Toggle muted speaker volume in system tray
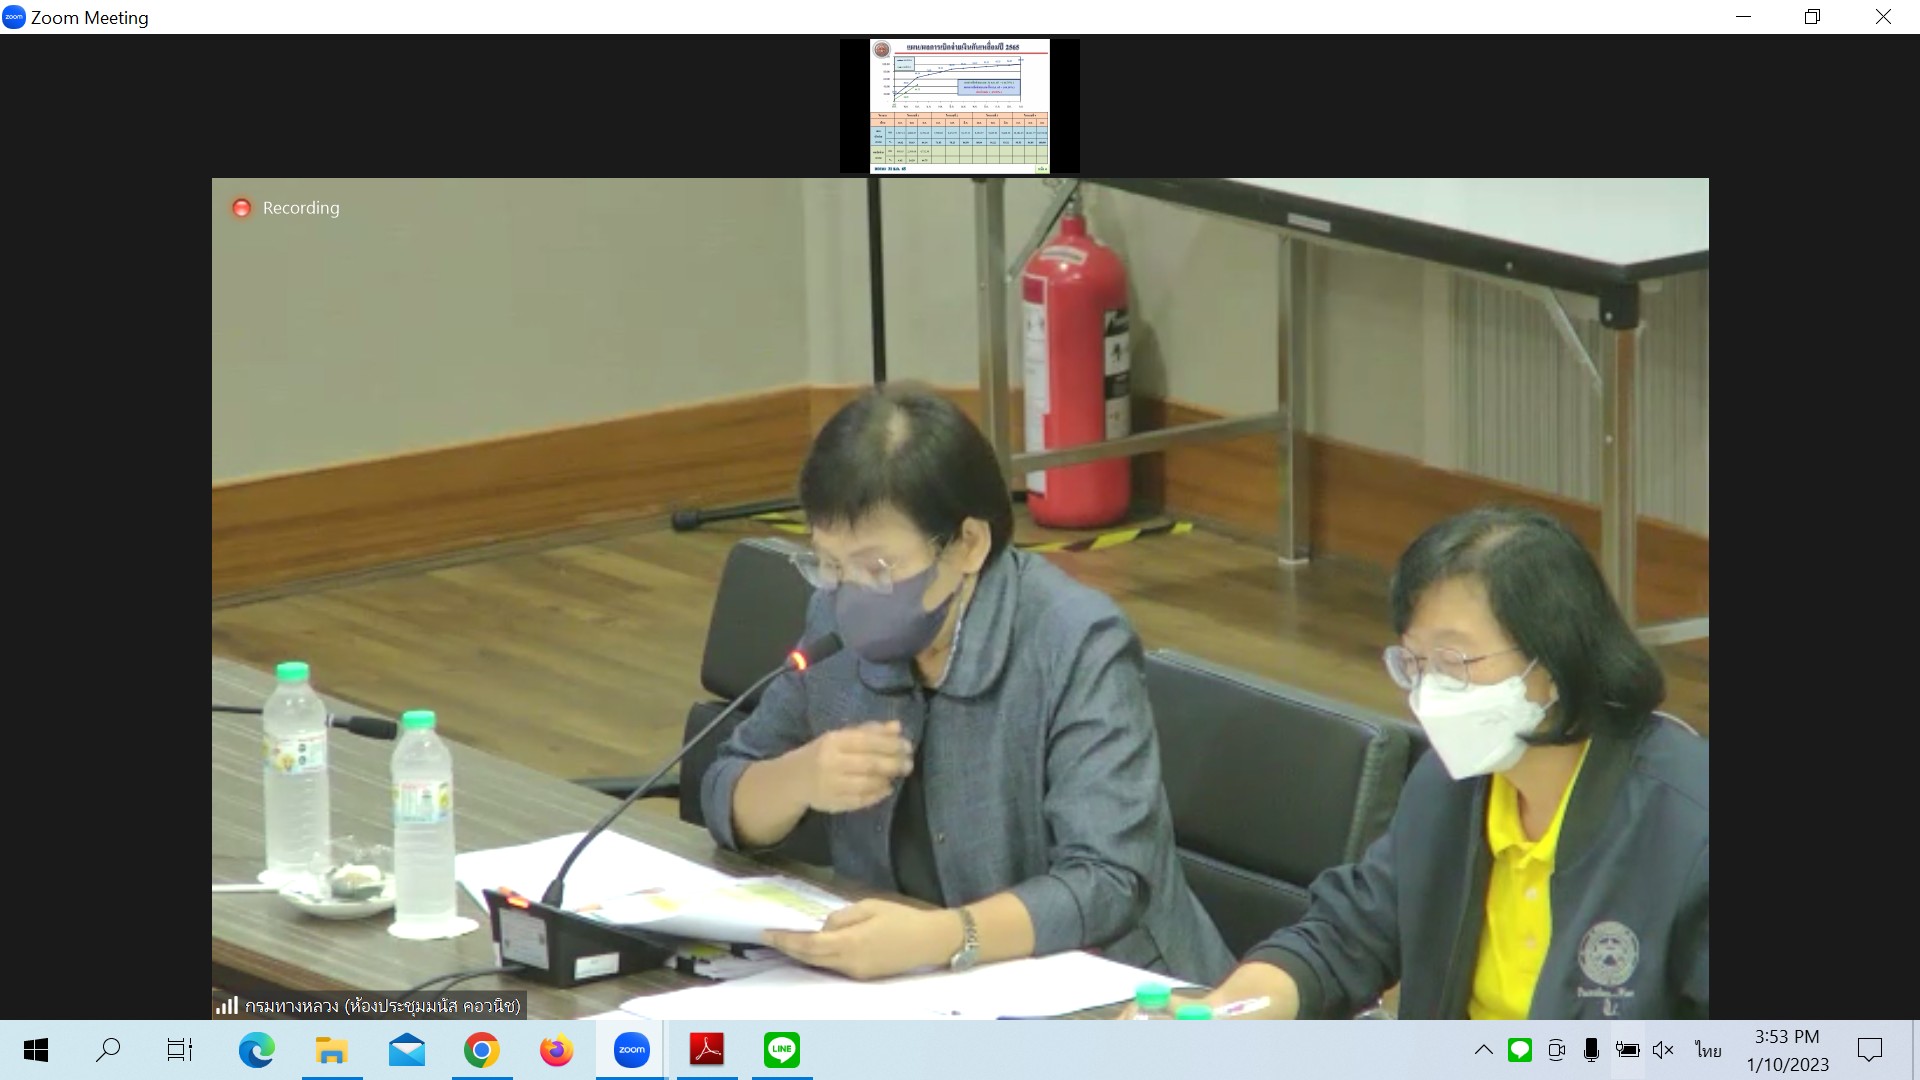1920x1080 pixels. tap(1663, 1050)
